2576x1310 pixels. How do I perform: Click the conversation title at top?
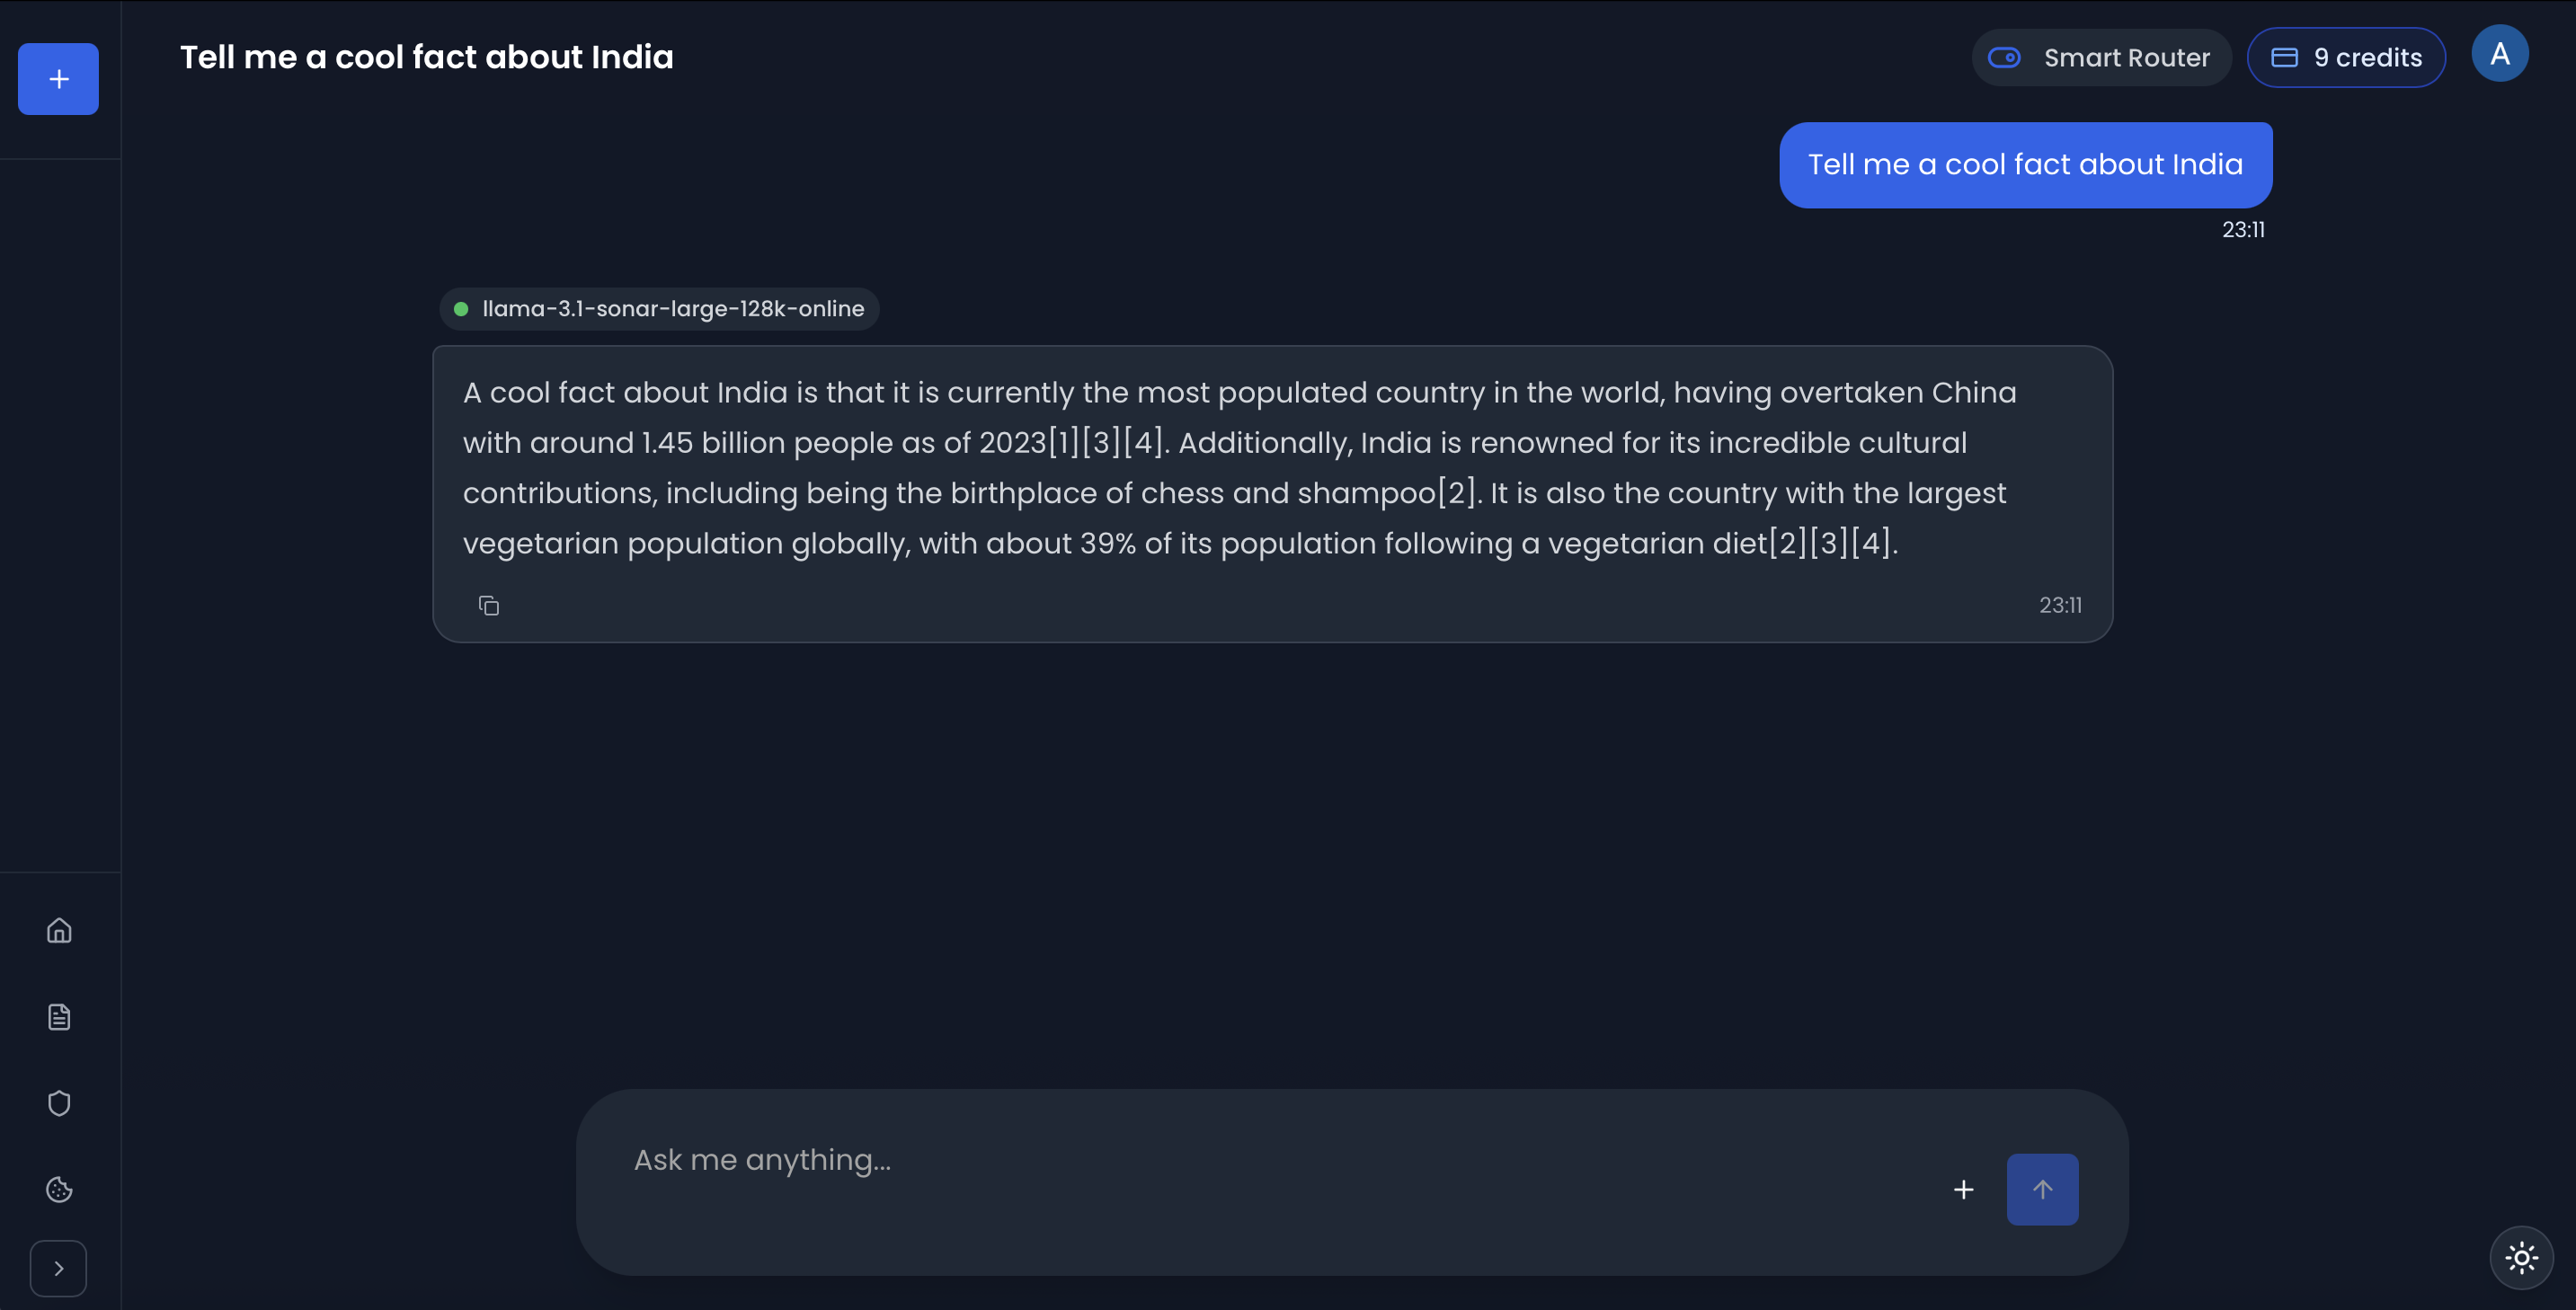coord(426,57)
